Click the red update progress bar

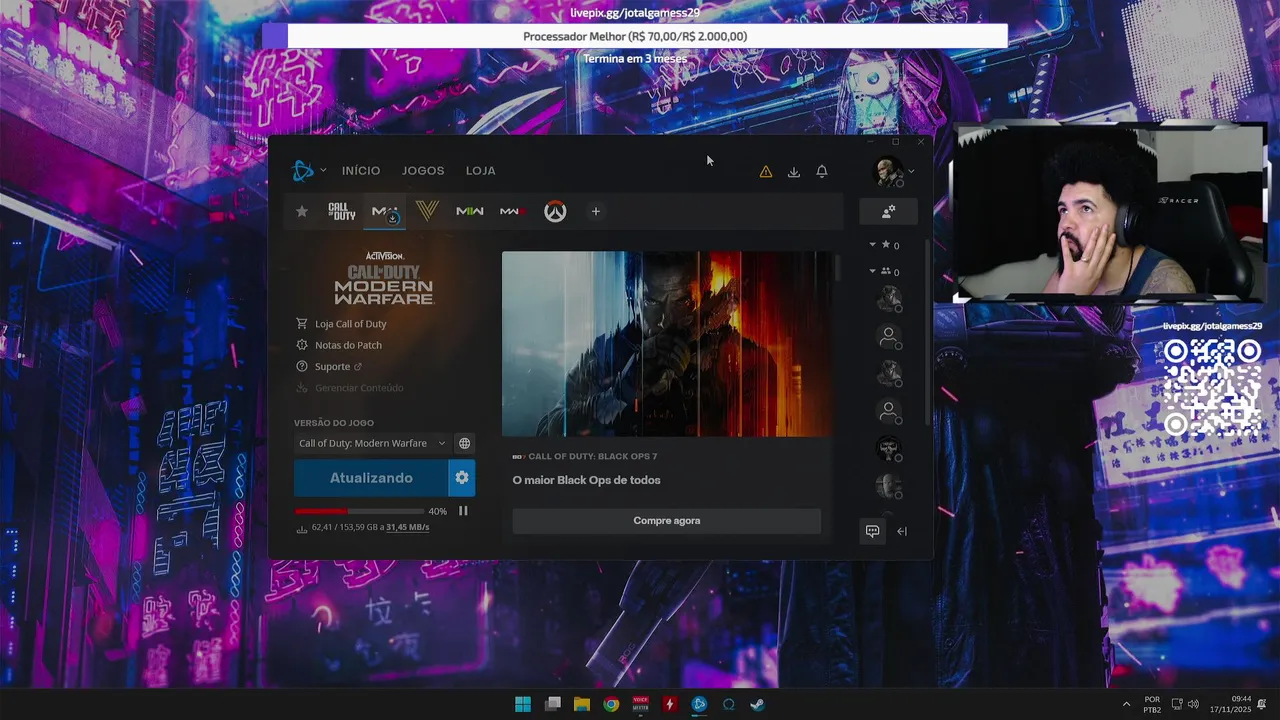tap(359, 511)
